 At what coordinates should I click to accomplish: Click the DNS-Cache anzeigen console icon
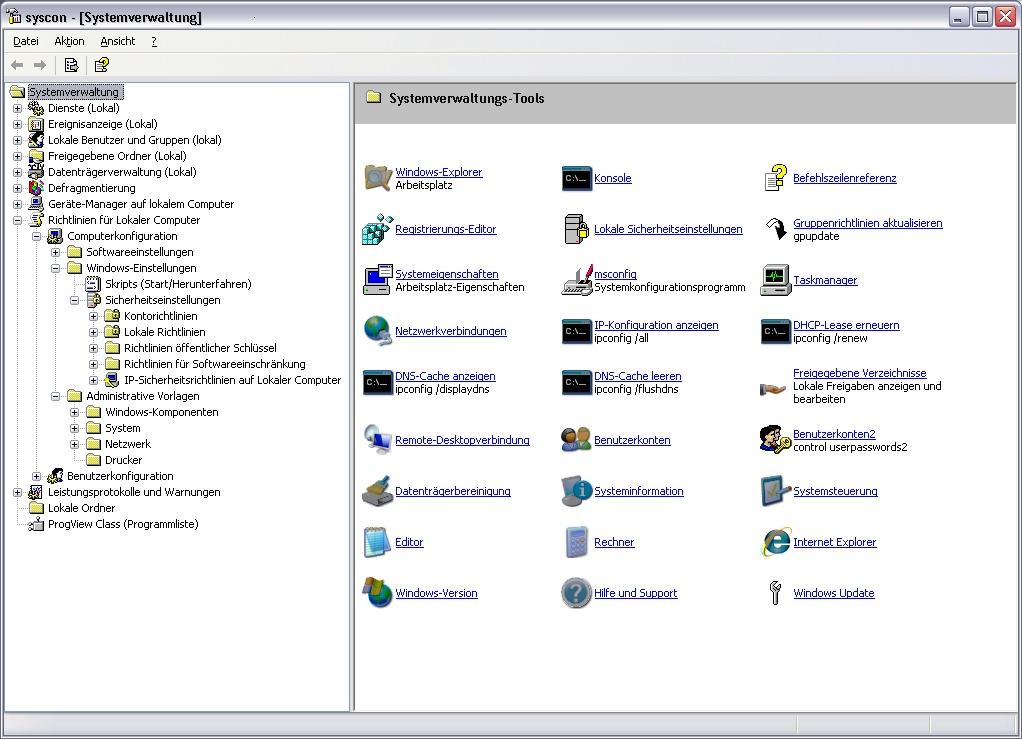(x=377, y=382)
